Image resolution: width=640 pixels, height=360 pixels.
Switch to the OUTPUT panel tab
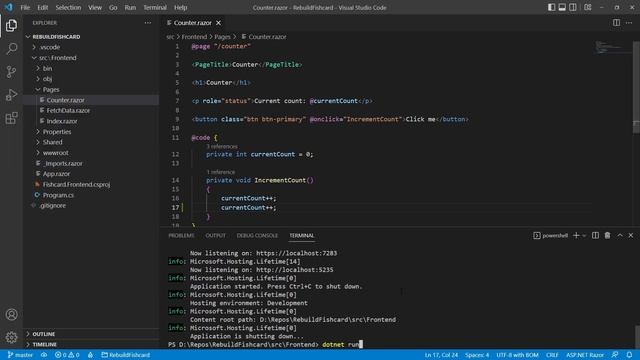[216, 236]
